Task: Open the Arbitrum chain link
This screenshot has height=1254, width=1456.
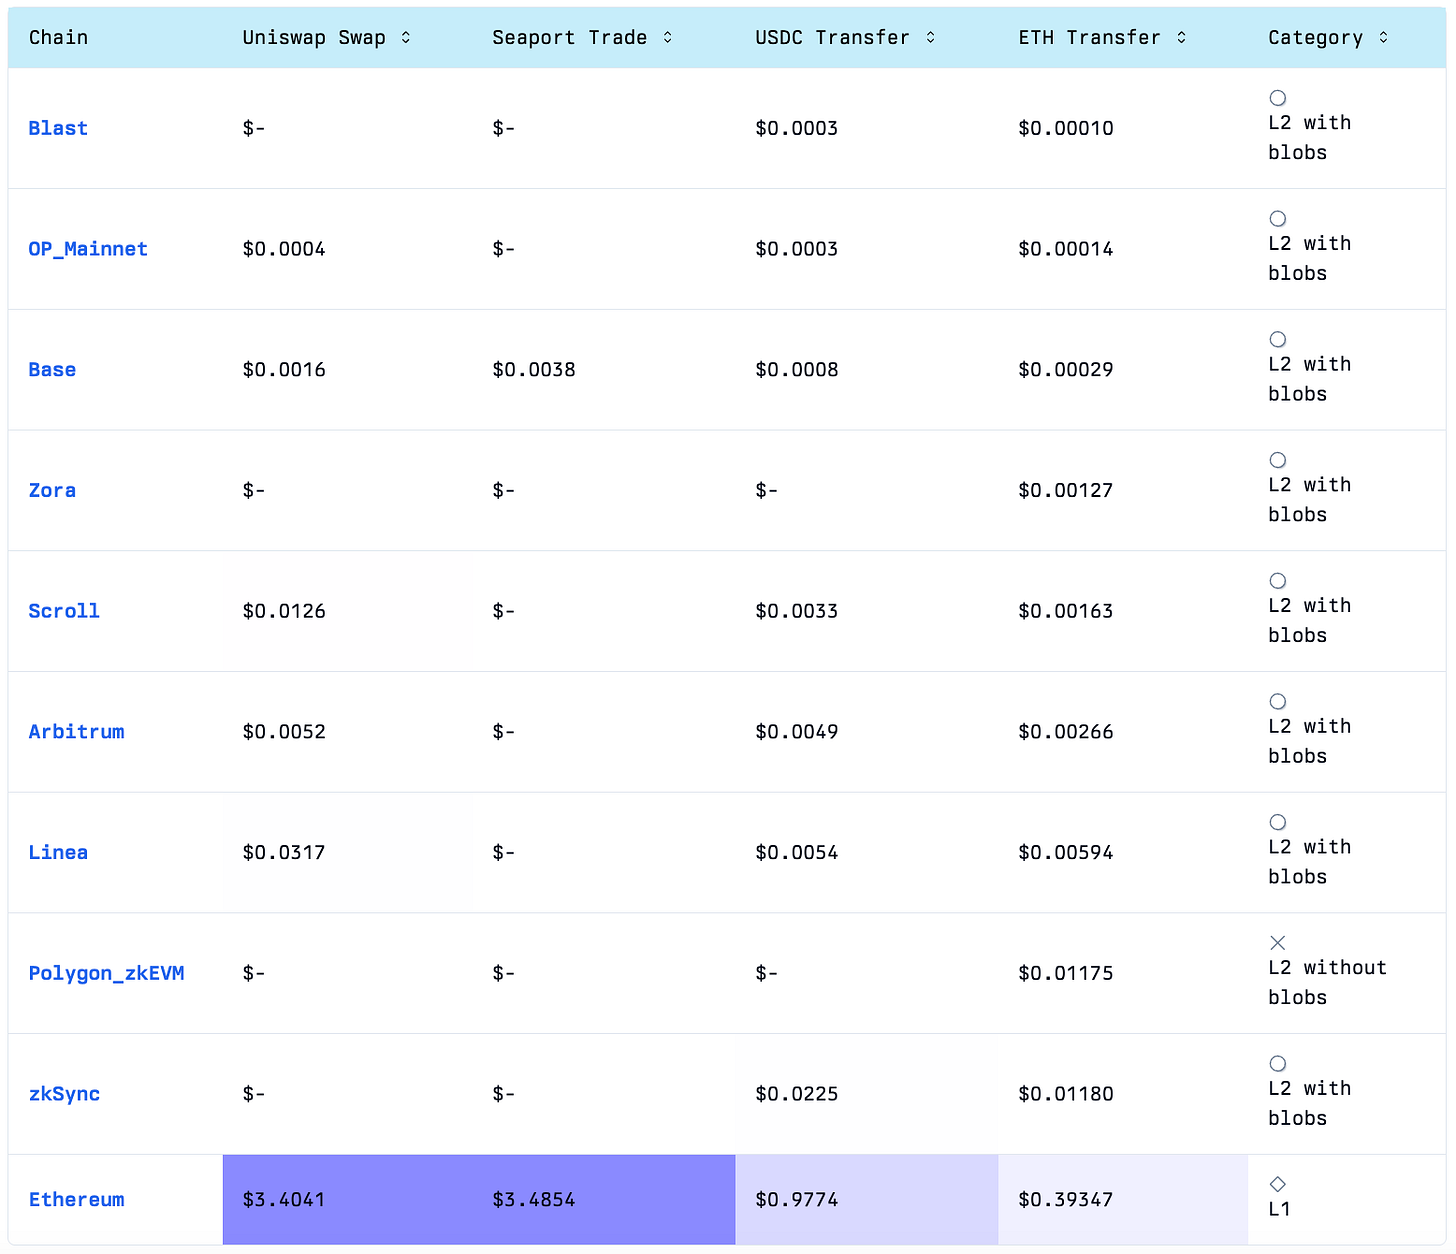Action: click(76, 732)
